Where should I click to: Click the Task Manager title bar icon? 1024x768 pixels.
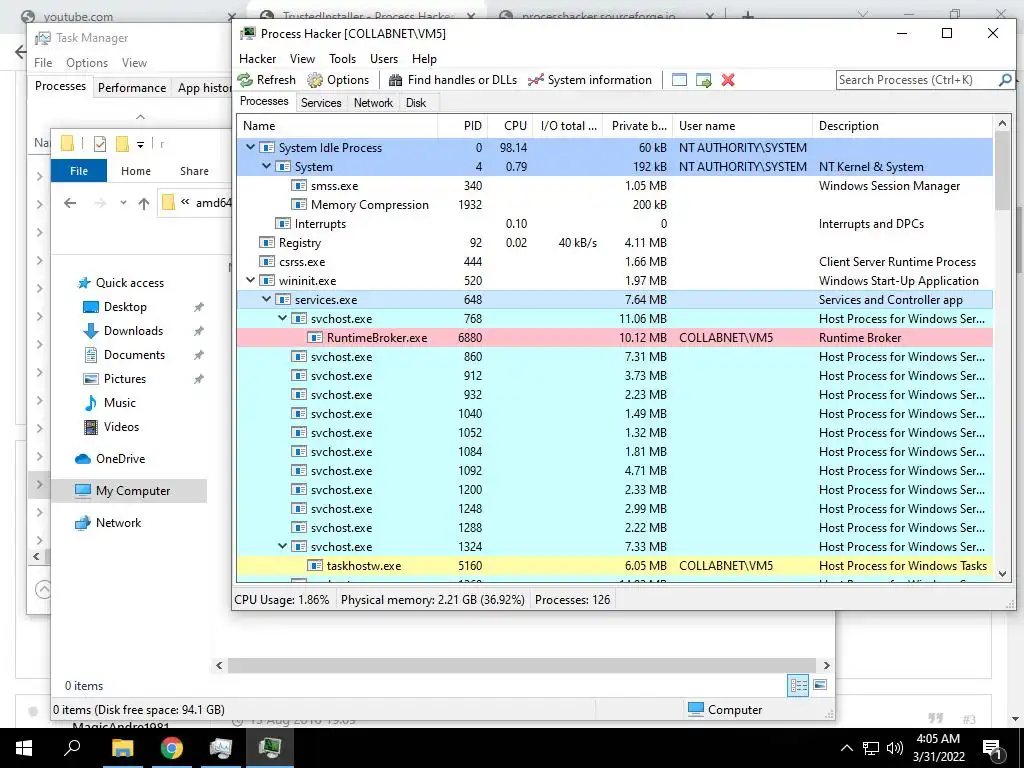click(x=42, y=38)
